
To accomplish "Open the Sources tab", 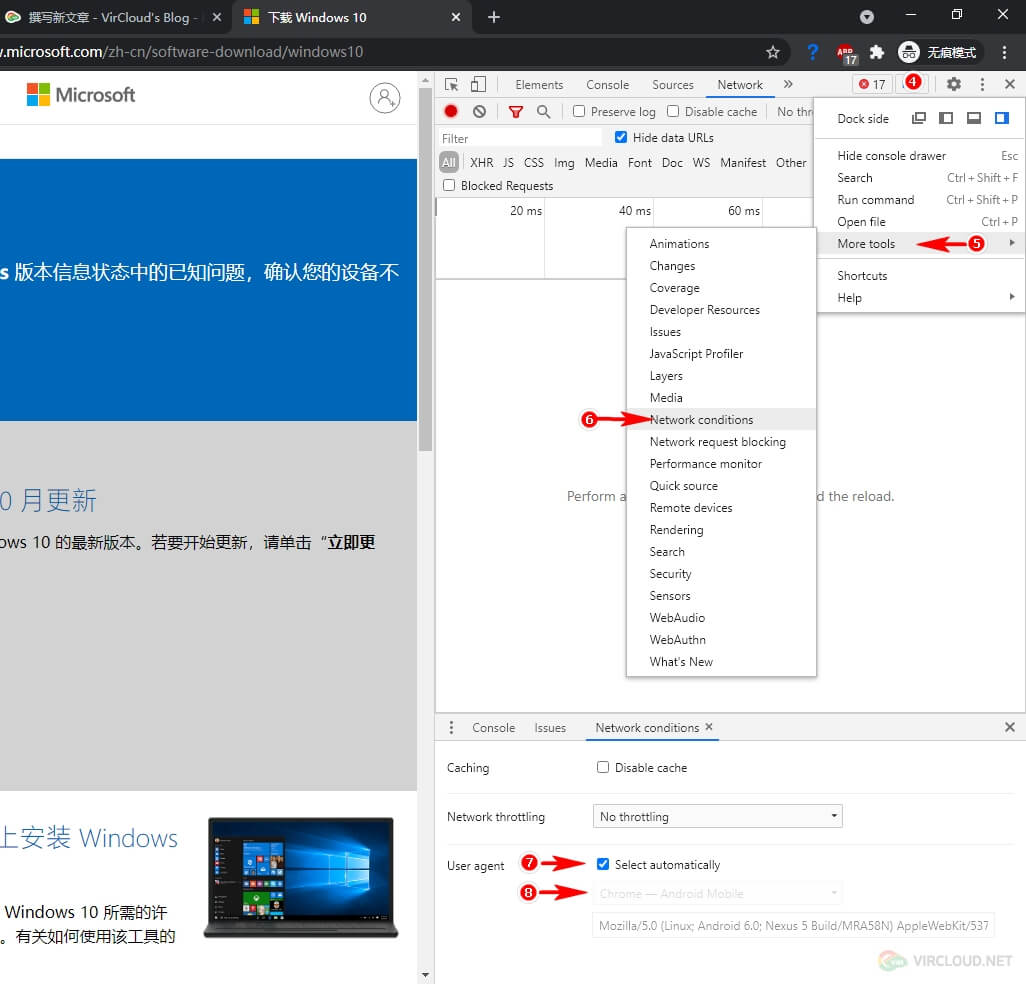I will [673, 84].
